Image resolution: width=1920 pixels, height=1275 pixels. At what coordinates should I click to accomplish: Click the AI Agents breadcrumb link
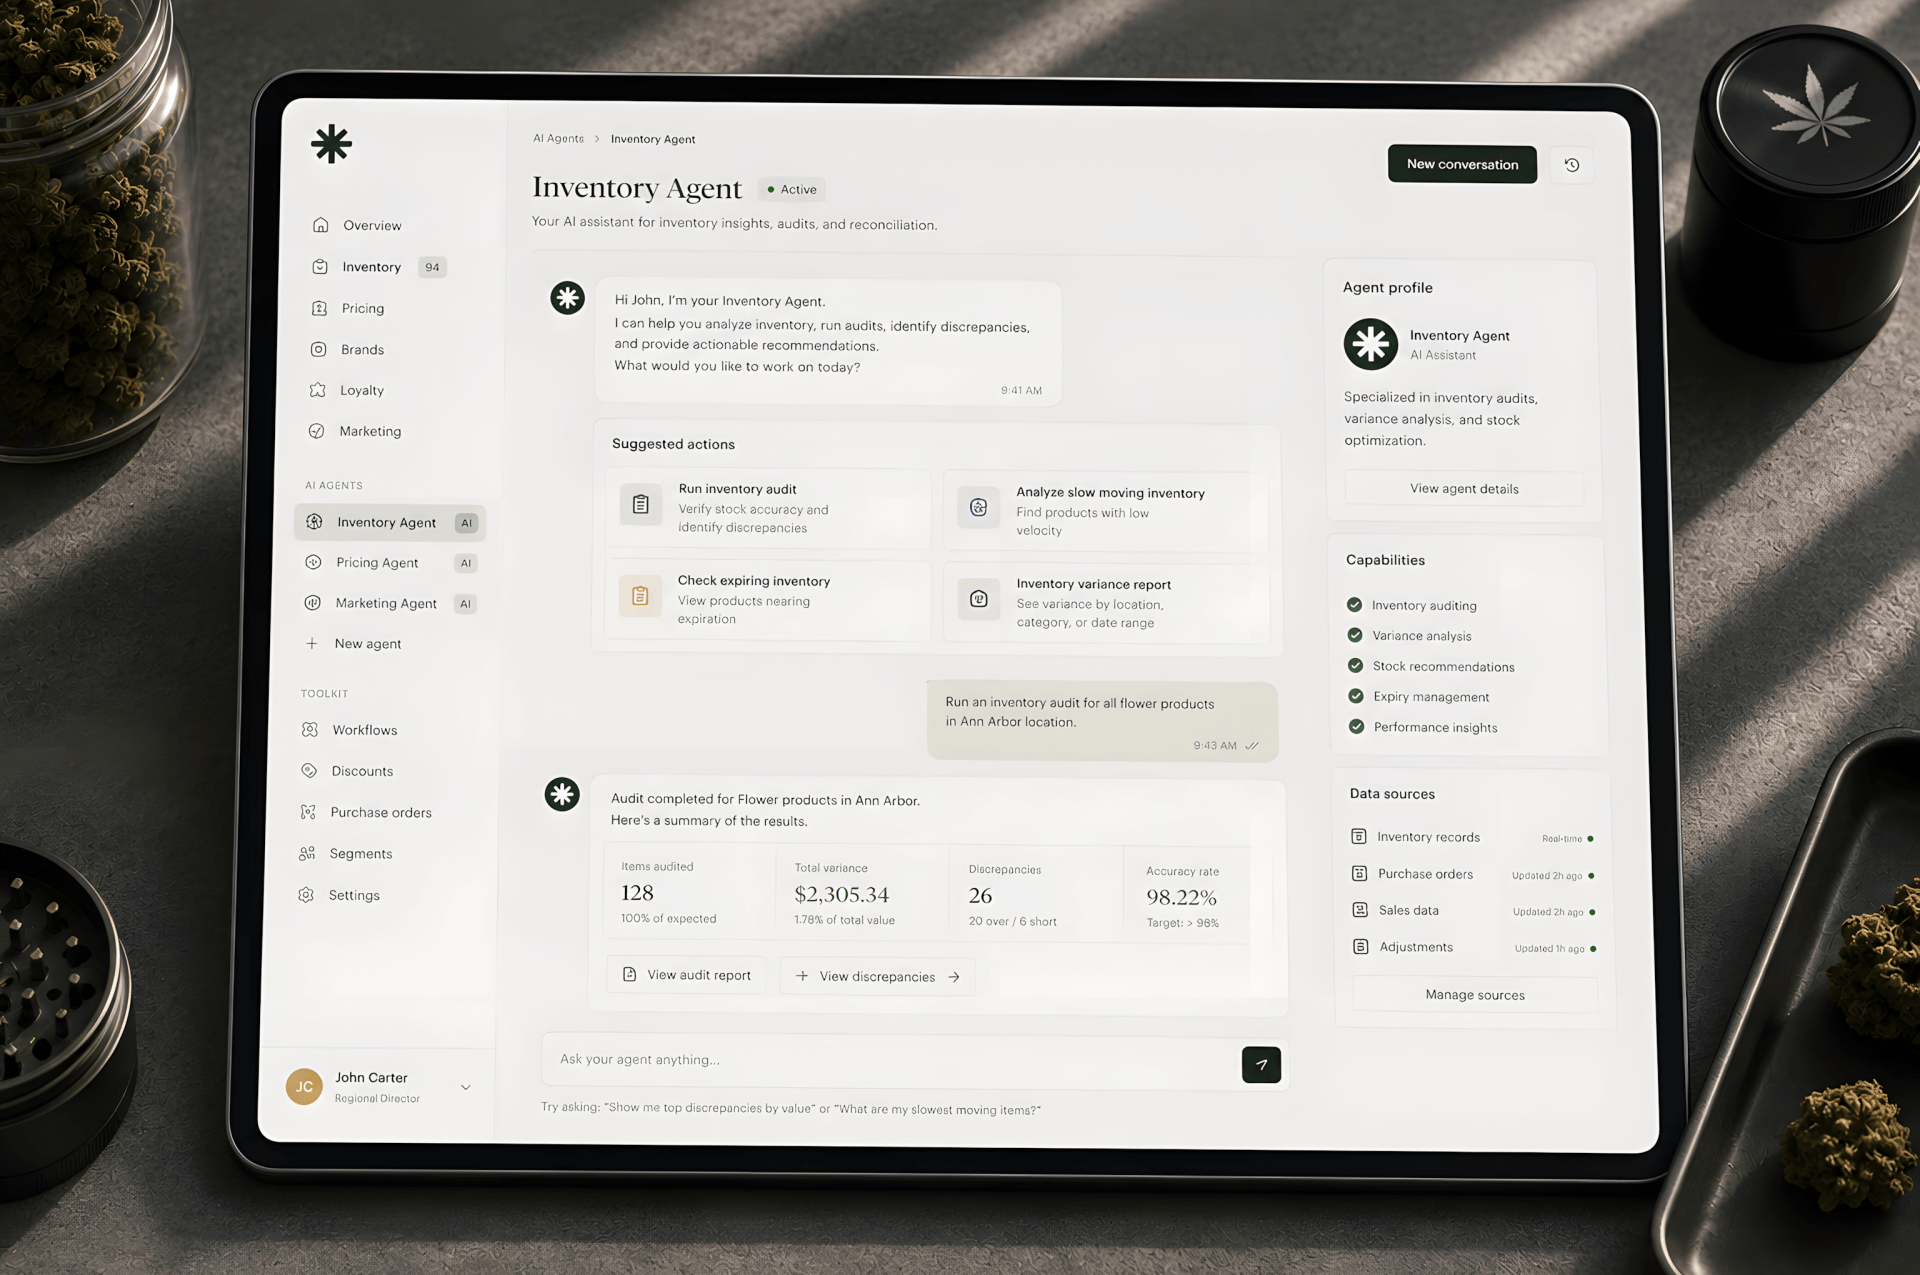(x=558, y=138)
